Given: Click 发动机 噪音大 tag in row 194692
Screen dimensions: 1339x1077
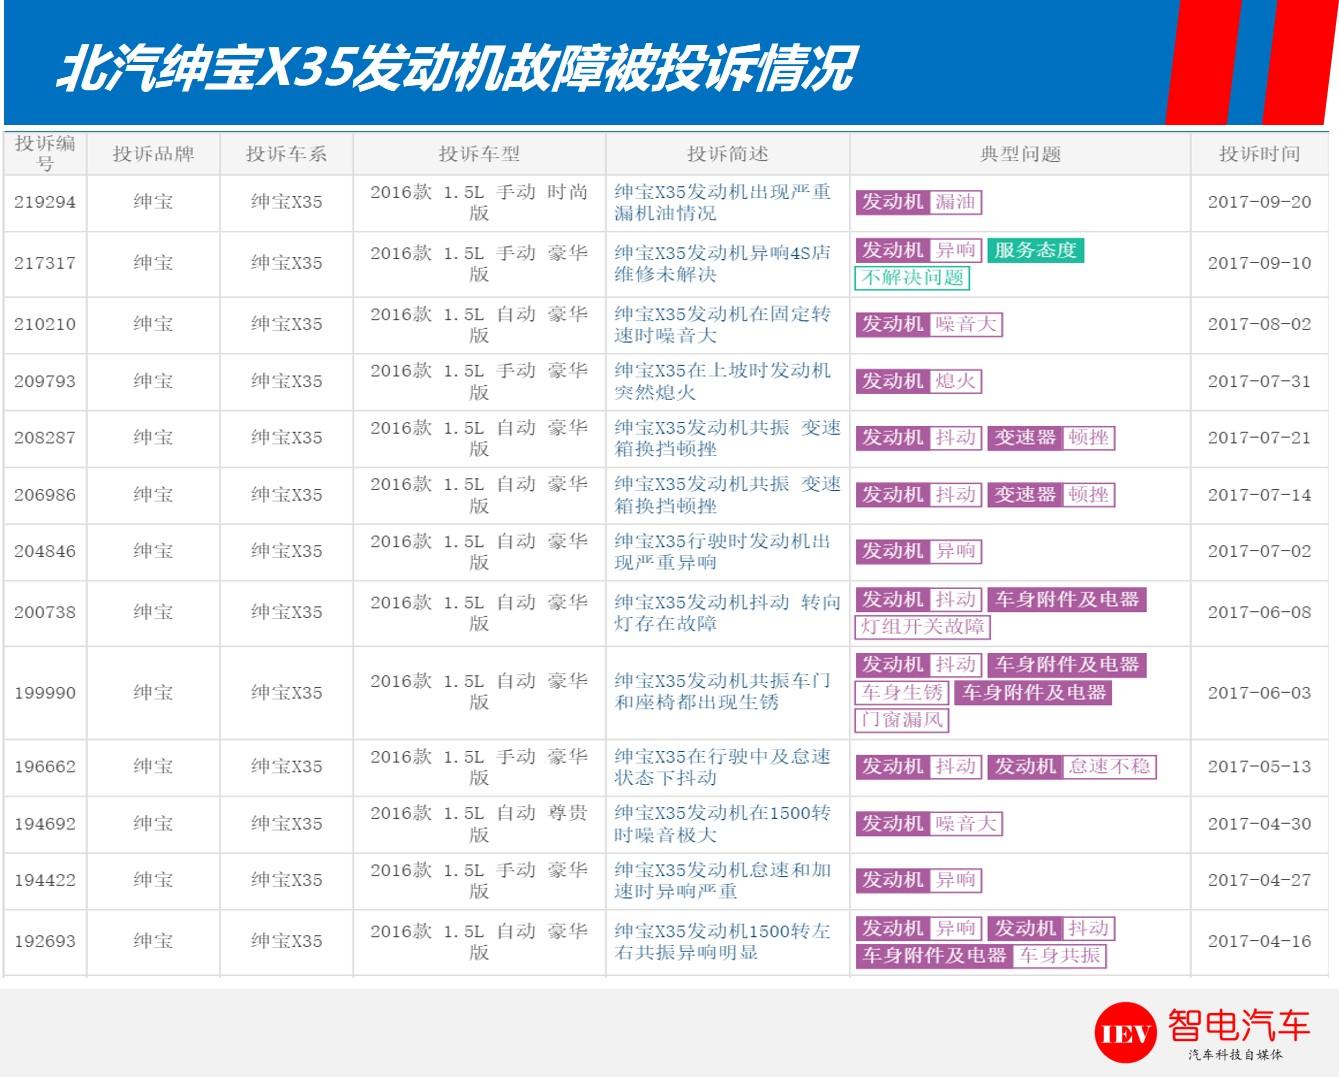Looking at the screenshot, I should pyautogui.click(x=929, y=824).
